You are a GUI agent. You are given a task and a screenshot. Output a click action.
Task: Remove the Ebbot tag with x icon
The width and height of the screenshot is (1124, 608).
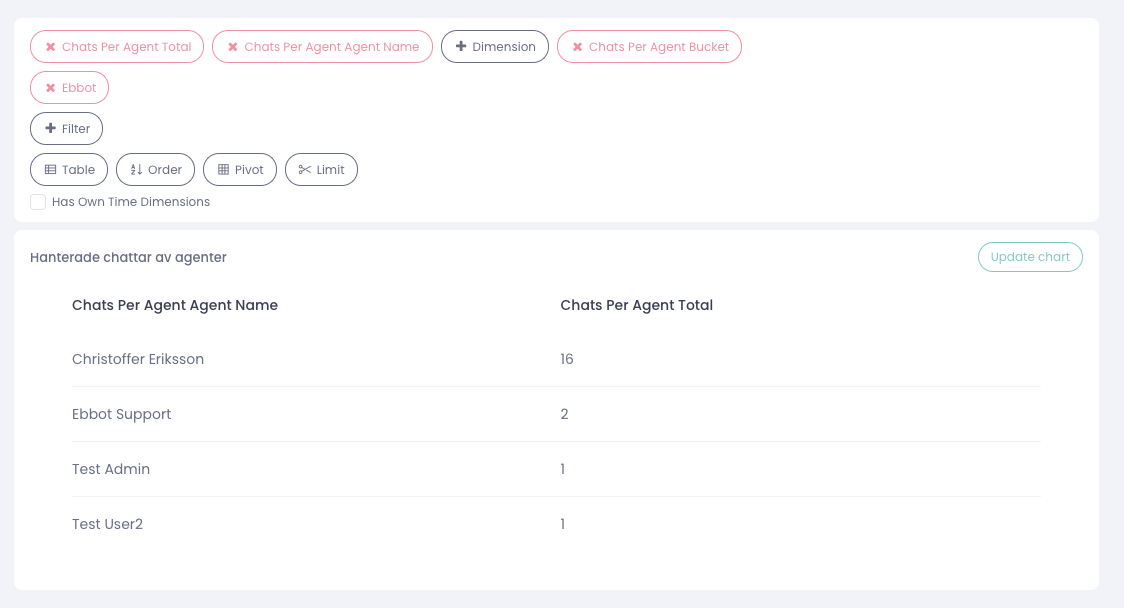point(50,88)
